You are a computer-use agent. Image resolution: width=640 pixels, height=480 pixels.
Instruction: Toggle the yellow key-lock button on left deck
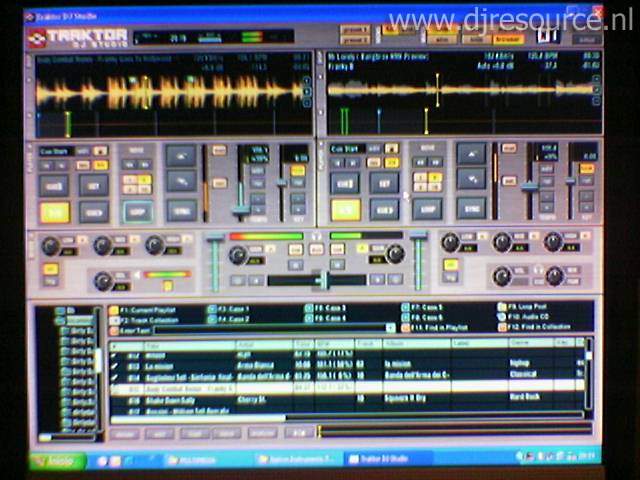tap(298, 171)
